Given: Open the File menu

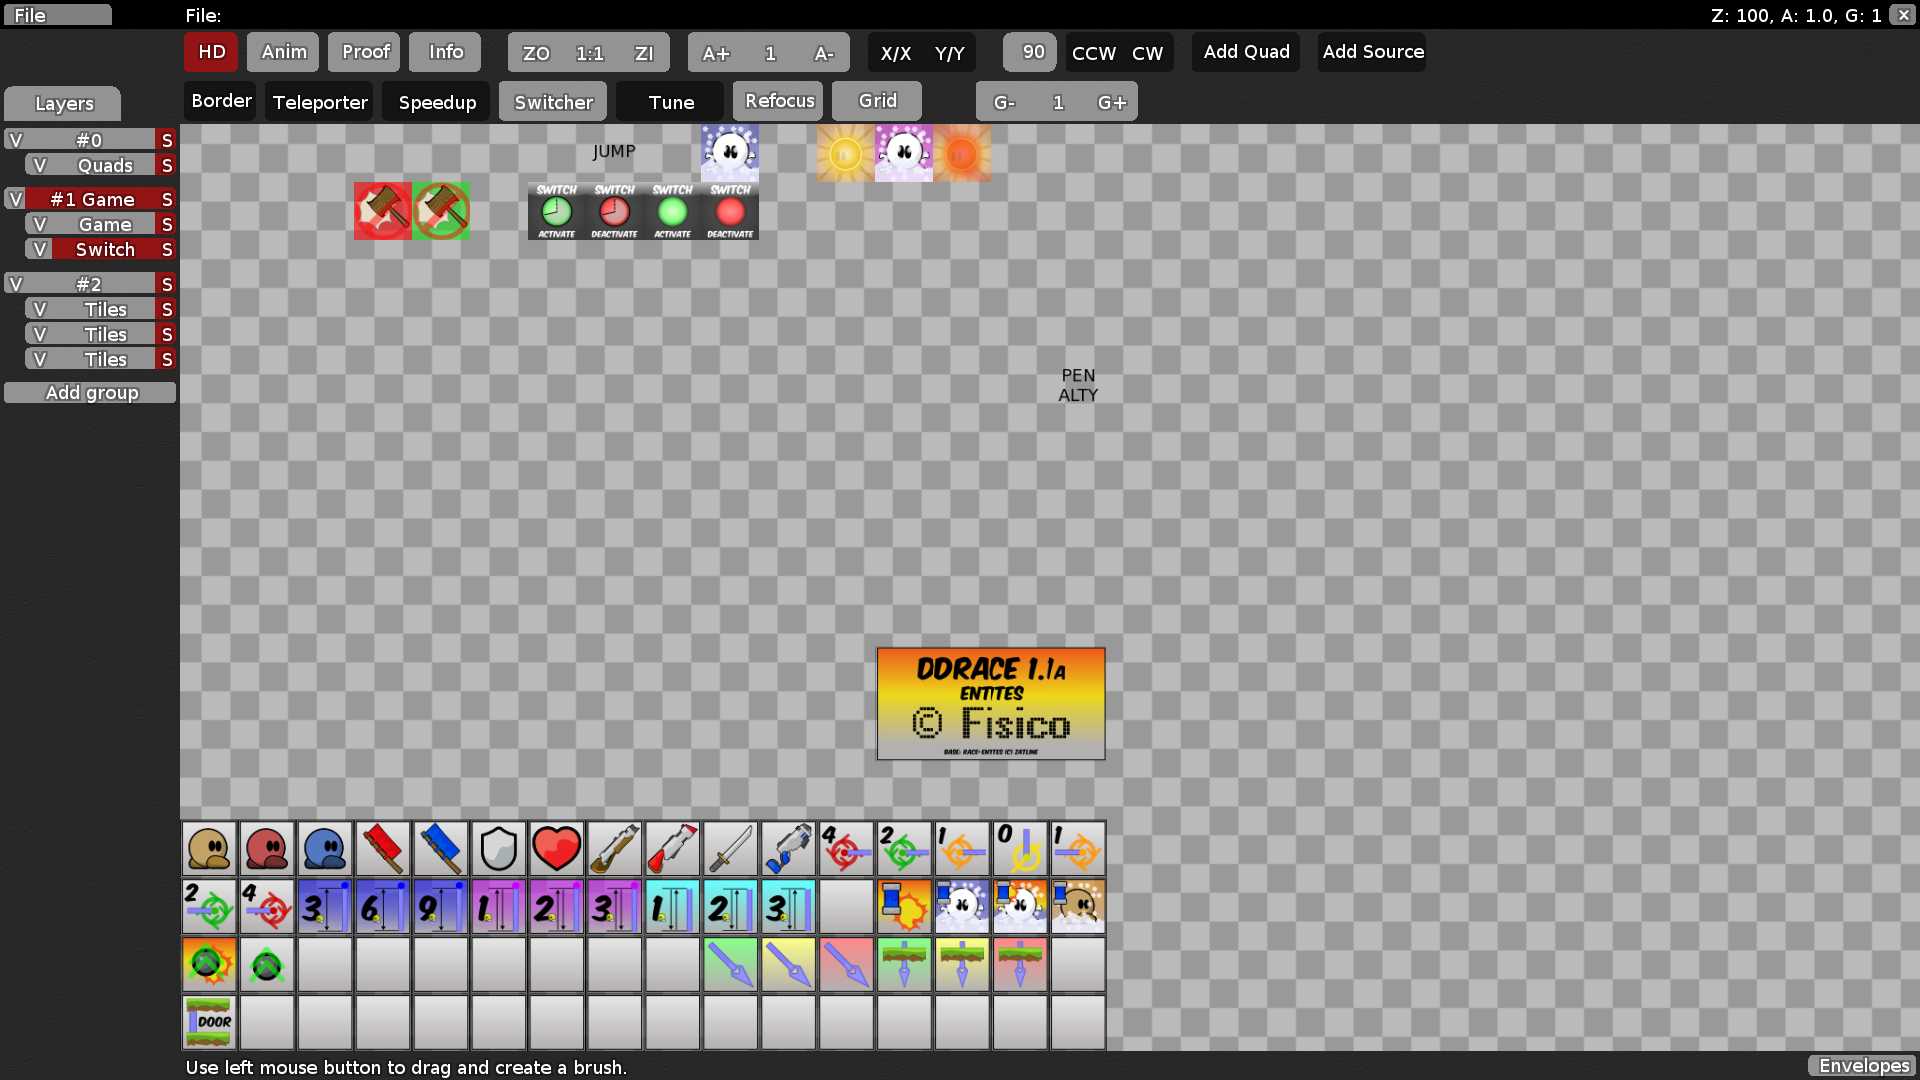Looking at the screenshot, I should tap(57, 15).
